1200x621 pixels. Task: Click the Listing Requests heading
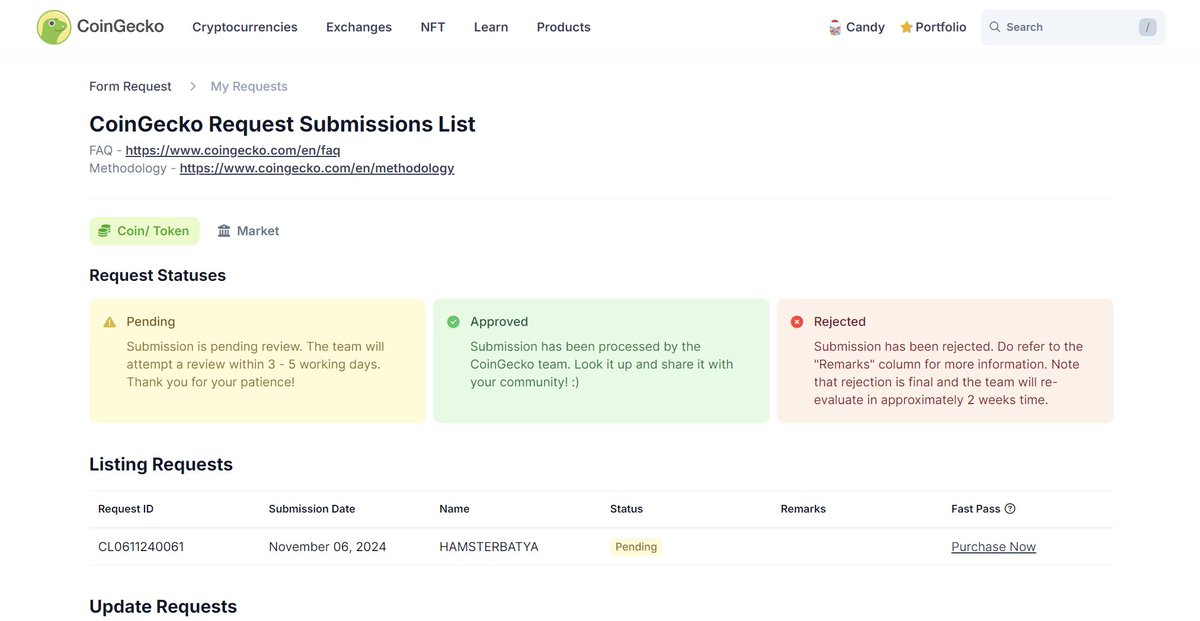click(x=161, y=465)
